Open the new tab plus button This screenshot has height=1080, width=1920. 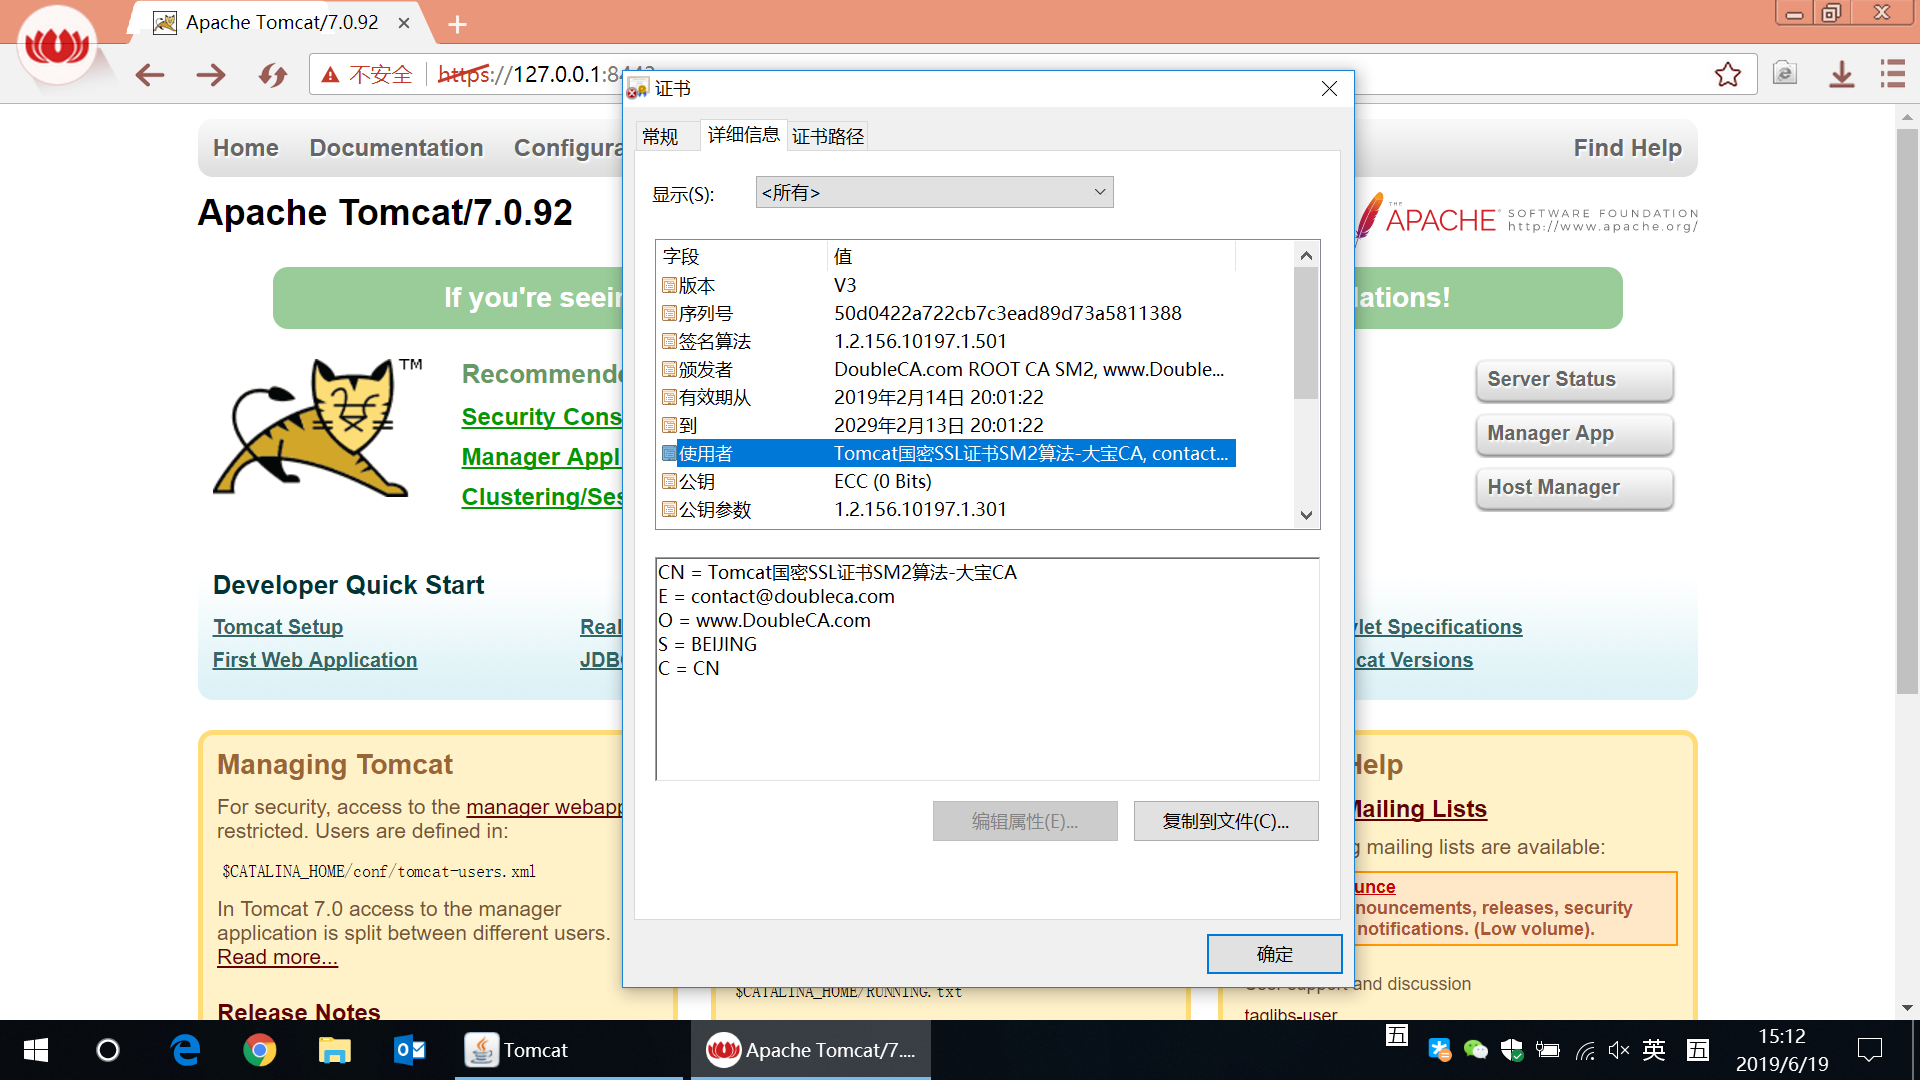(x=457, y=24)
